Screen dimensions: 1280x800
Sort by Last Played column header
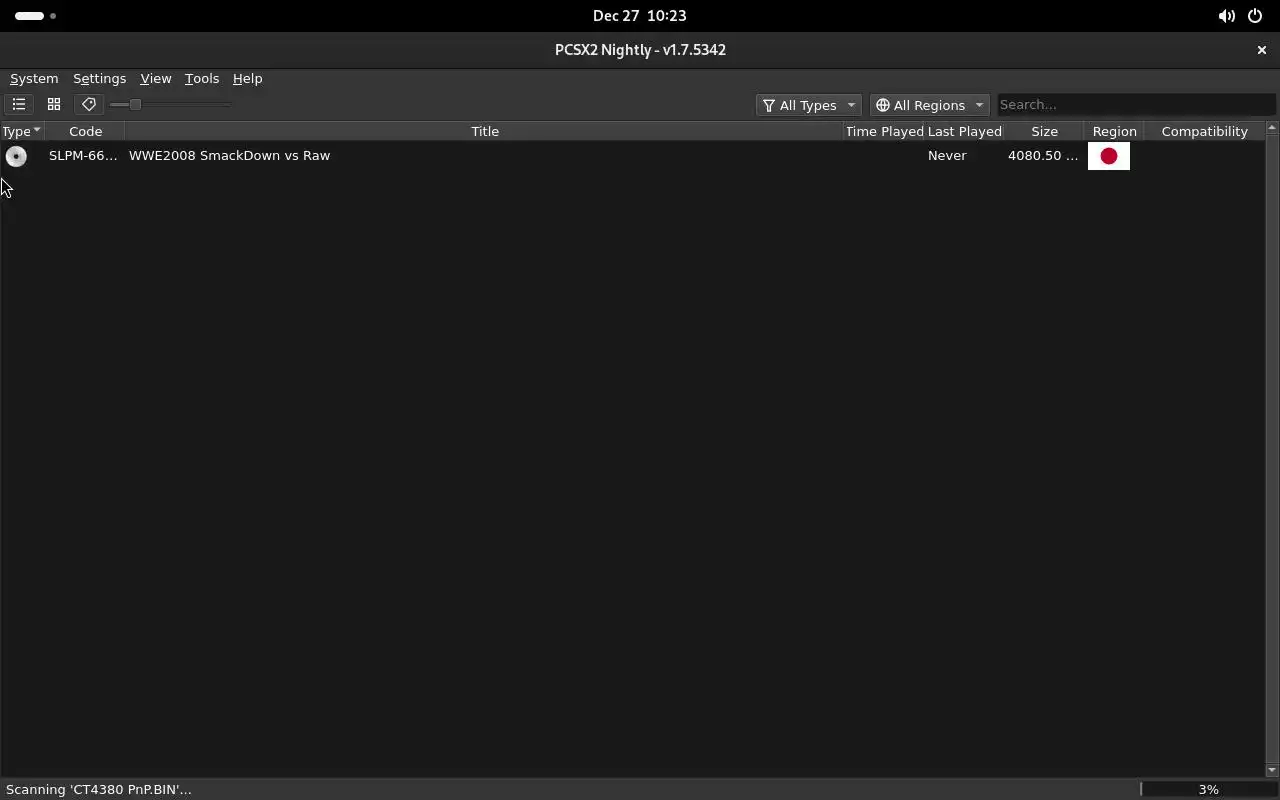click(964, 131)
